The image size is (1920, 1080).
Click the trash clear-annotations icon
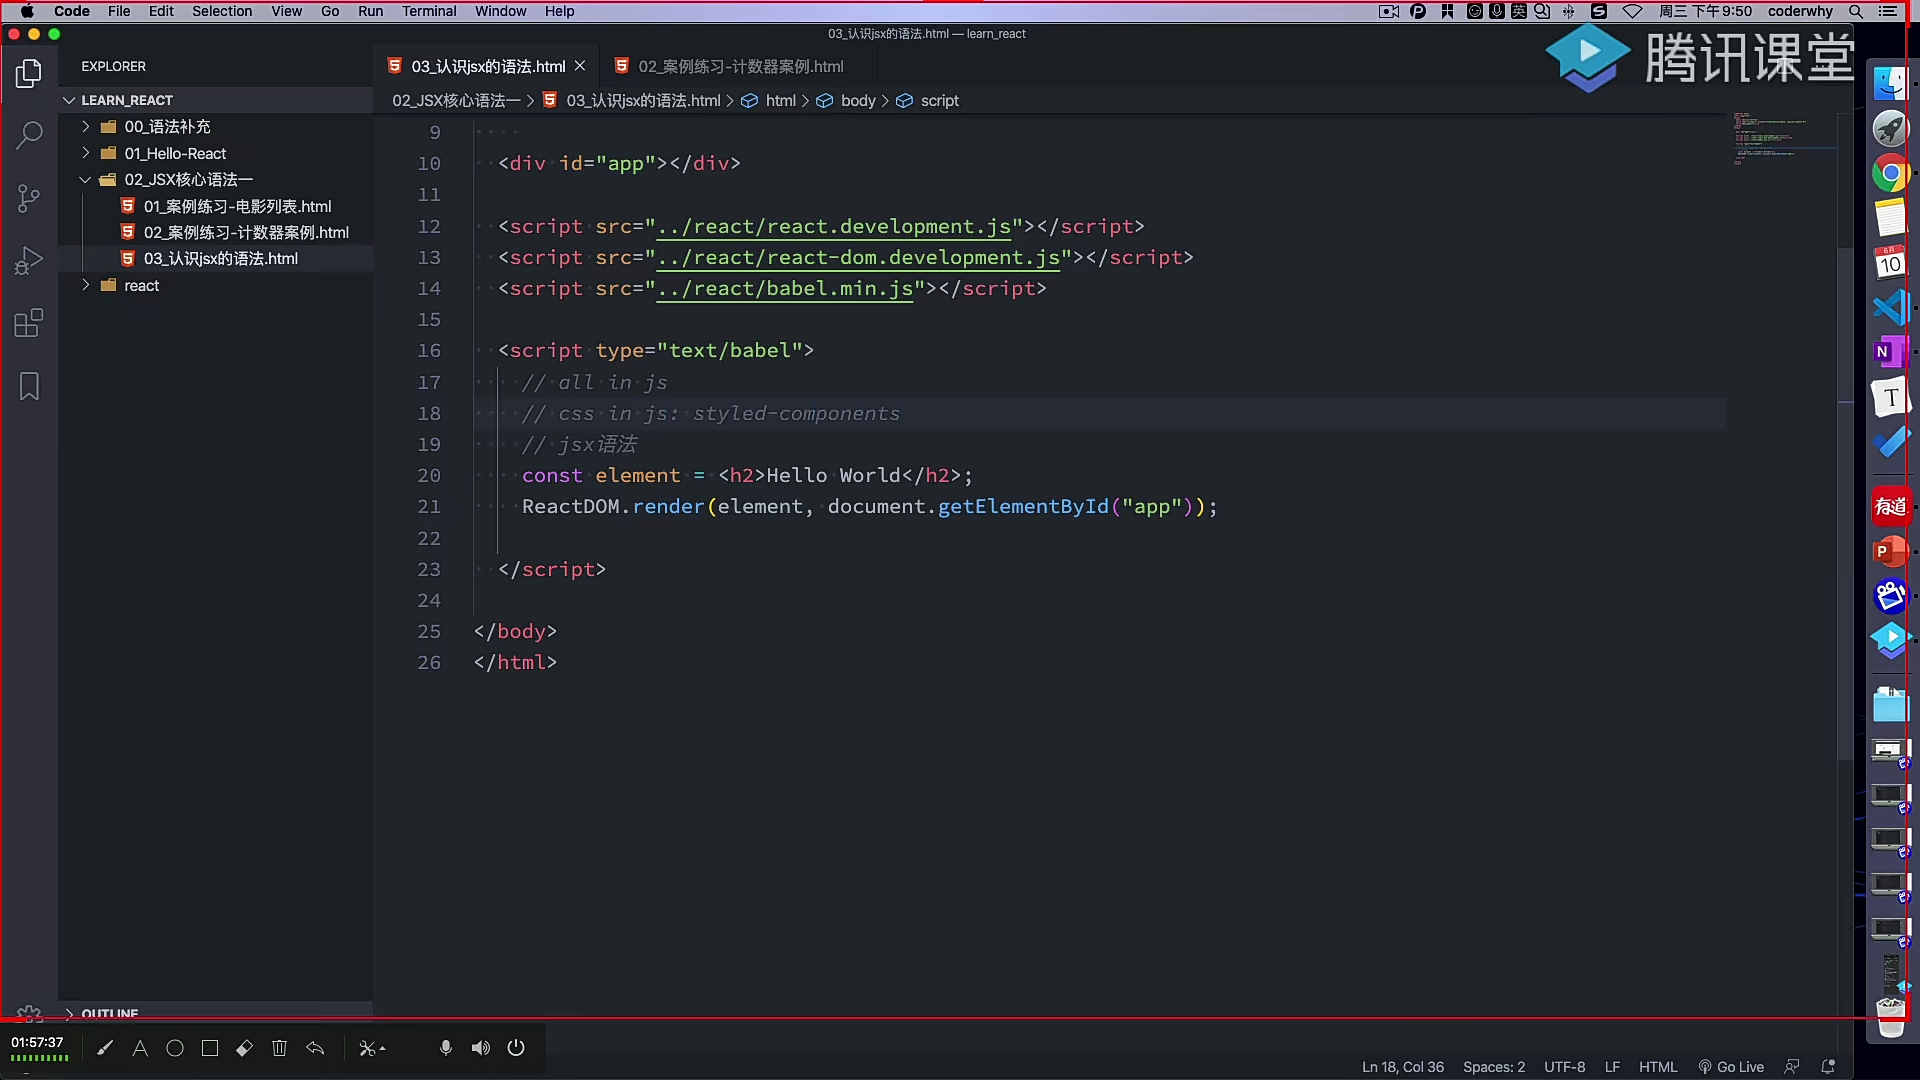tap(280, 1048)
